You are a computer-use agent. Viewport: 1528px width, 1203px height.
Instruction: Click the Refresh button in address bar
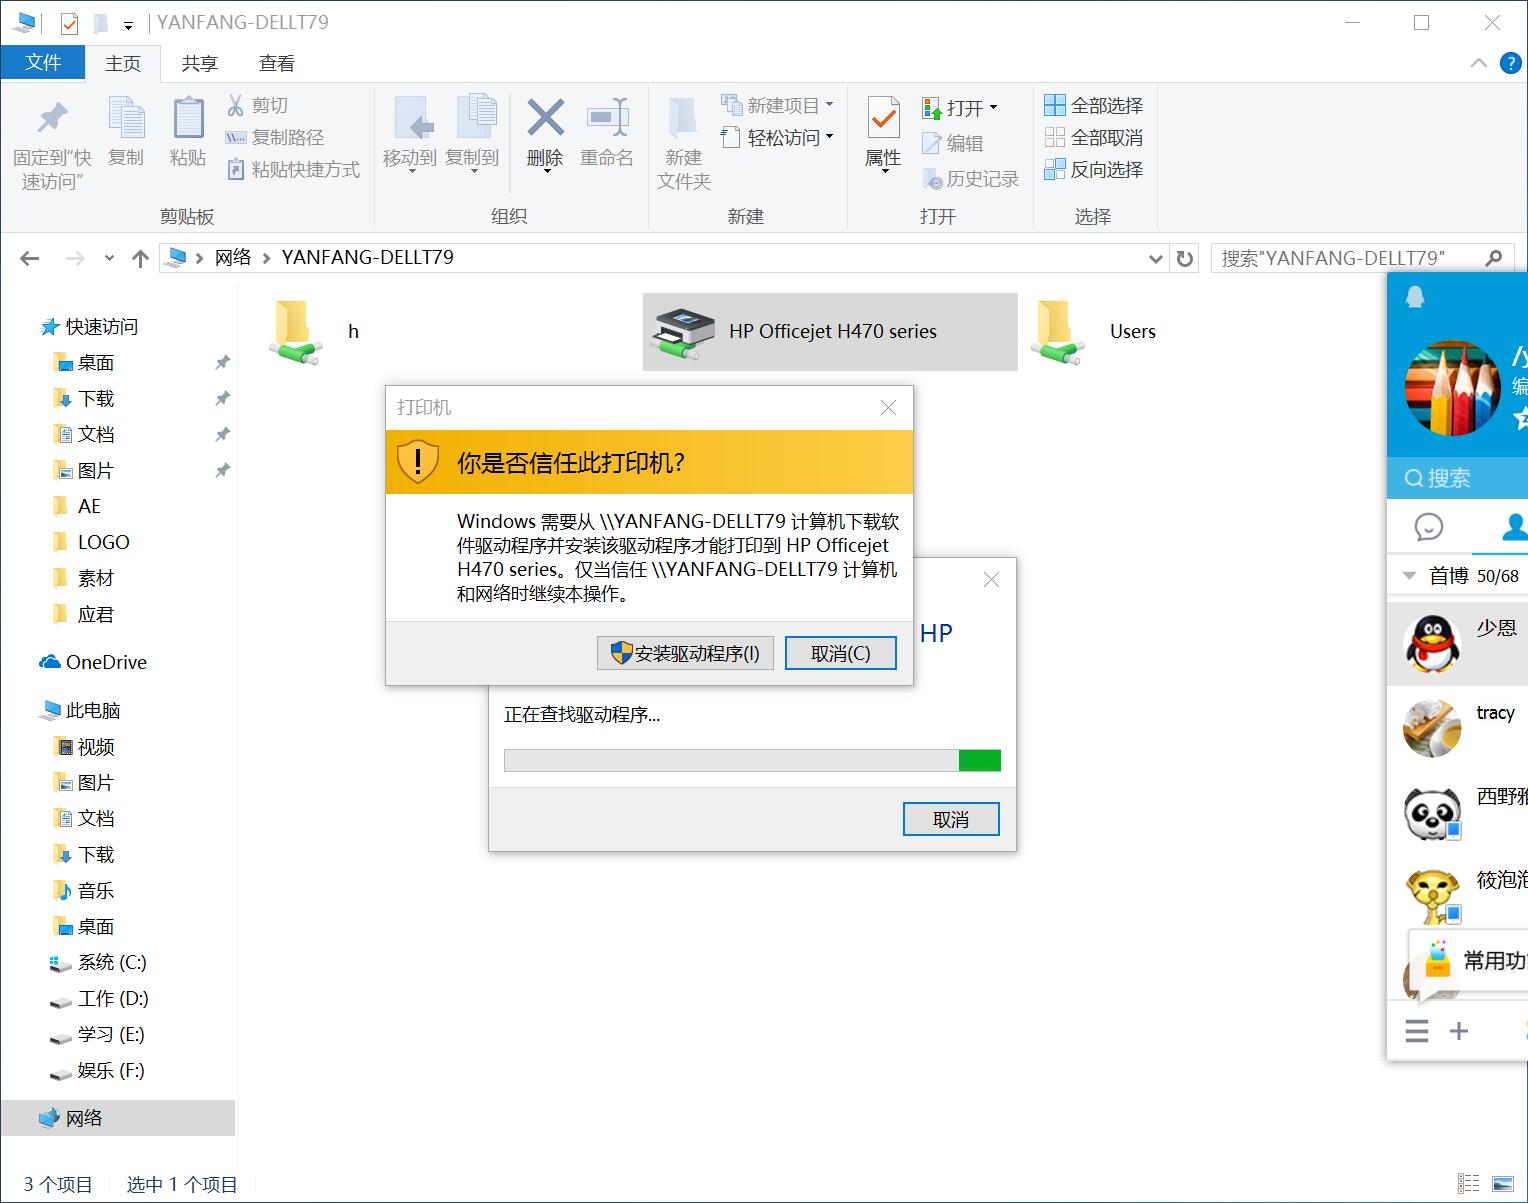[x=1185, y=258]
